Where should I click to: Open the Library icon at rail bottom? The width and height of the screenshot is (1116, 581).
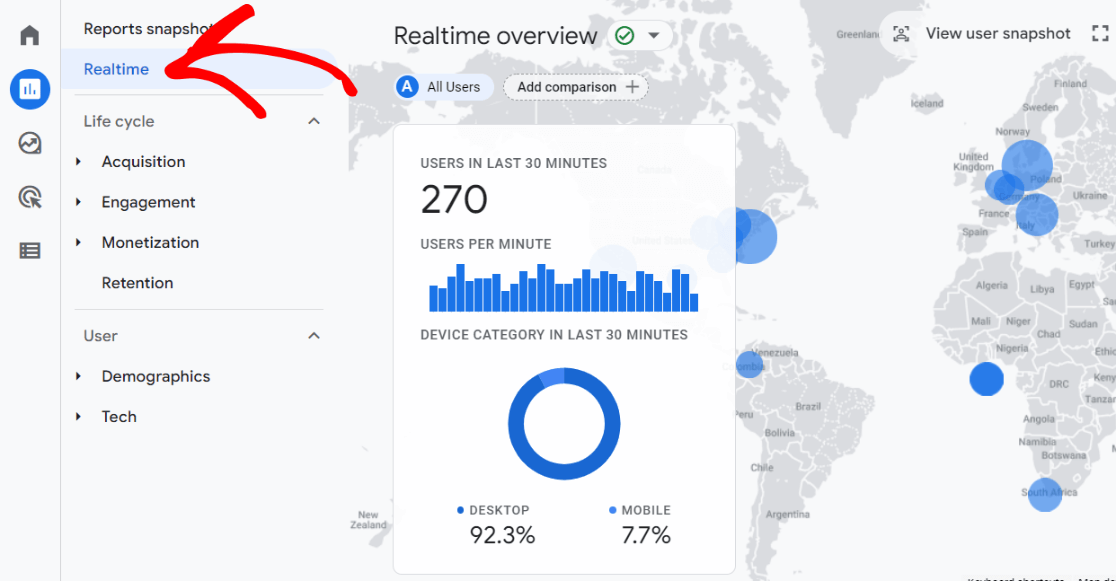point(29,250)
